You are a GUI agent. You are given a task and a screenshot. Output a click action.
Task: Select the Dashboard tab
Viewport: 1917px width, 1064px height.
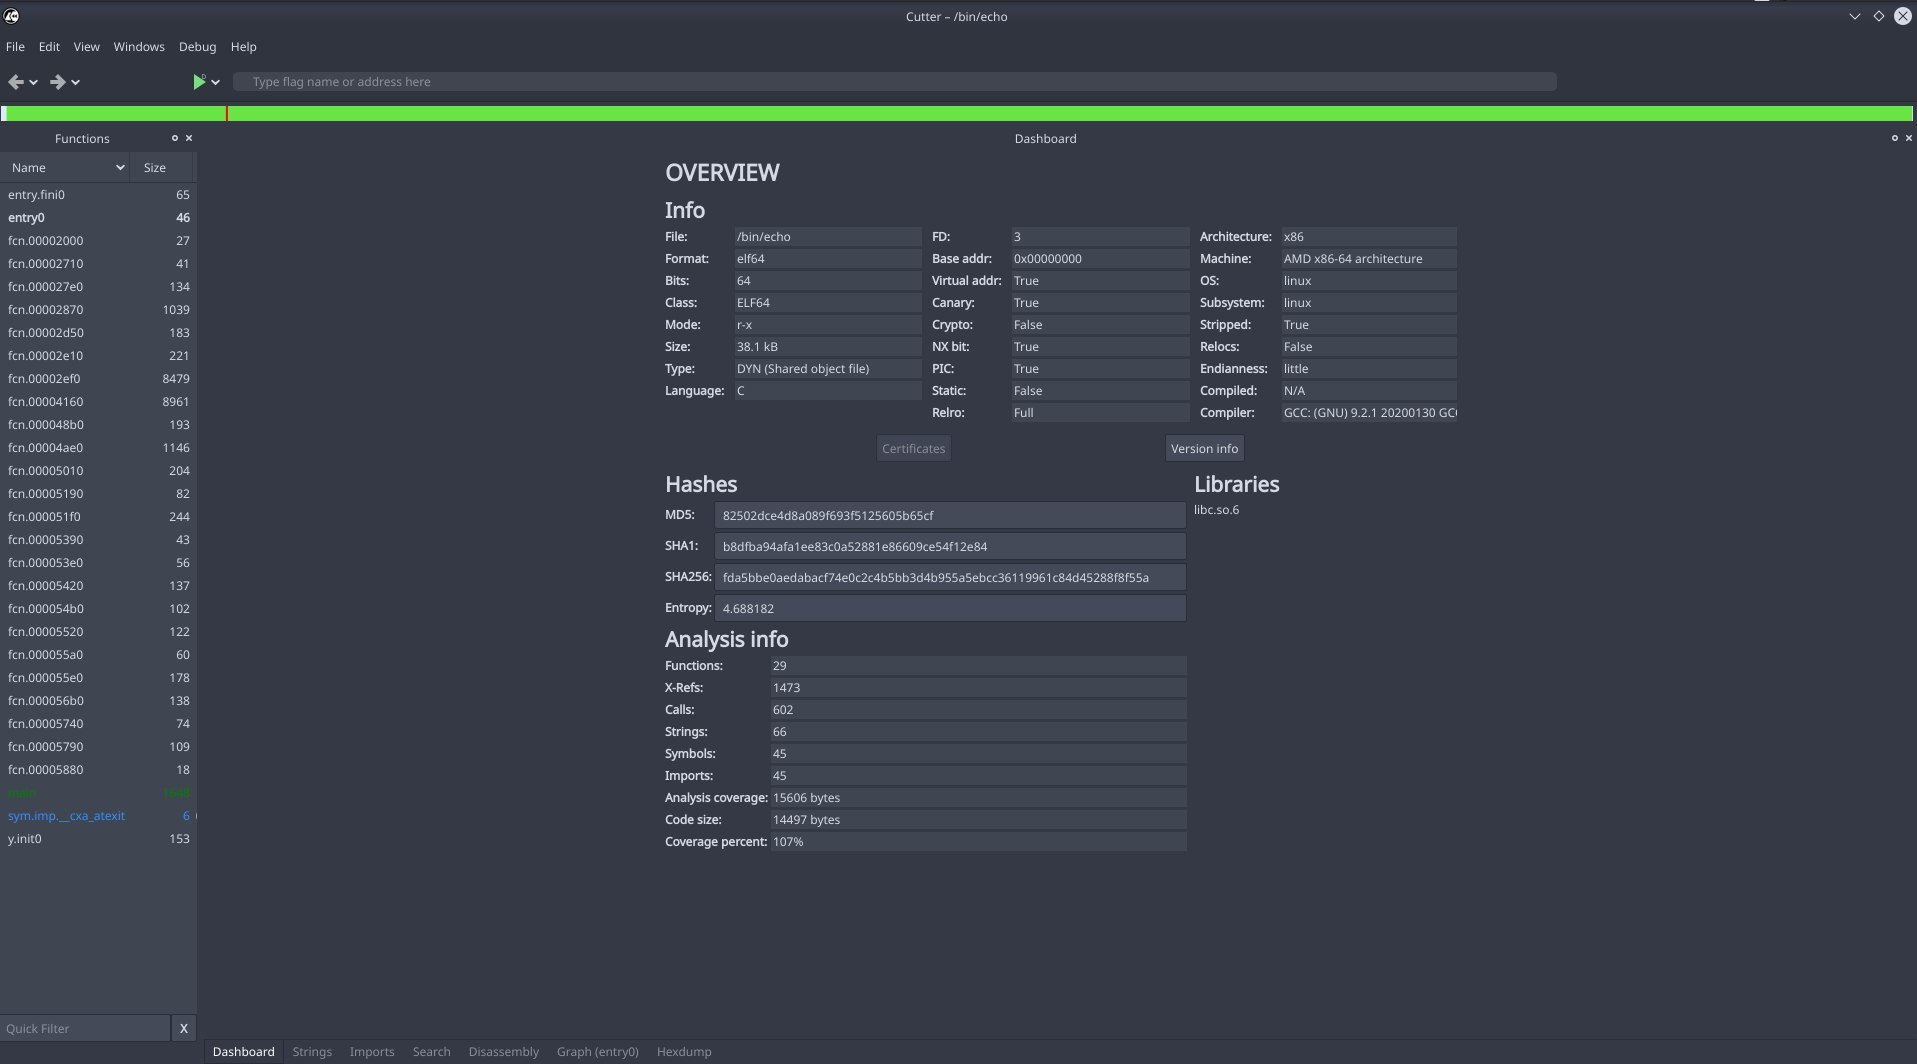[x=243, y=1052]
